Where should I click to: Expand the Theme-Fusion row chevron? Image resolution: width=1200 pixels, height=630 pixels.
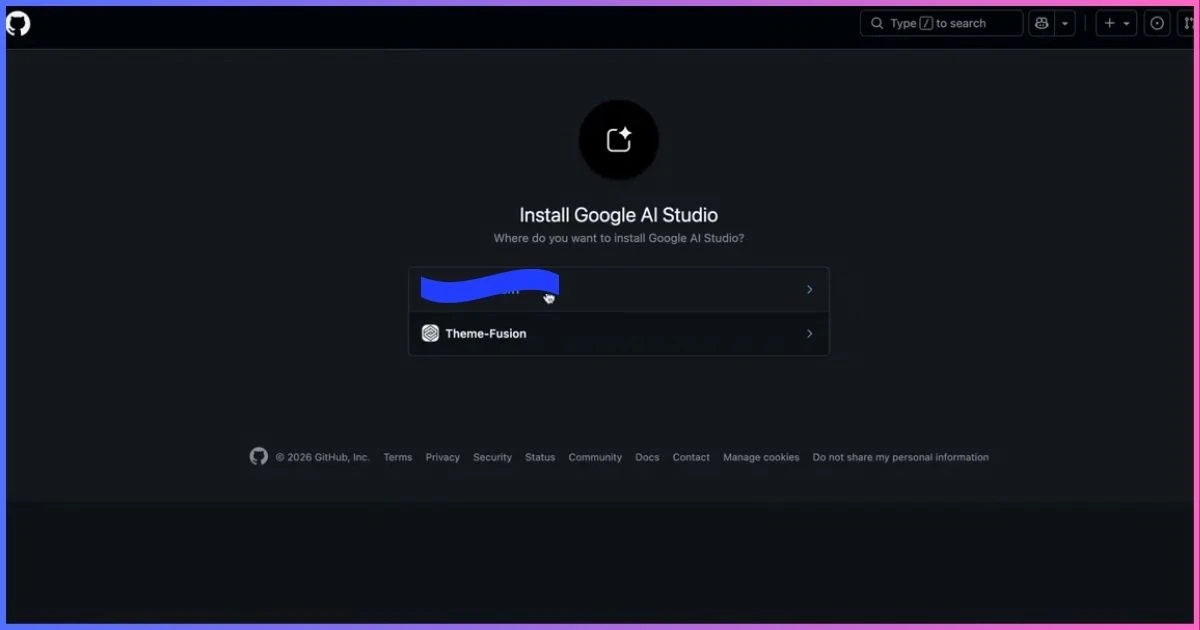coord(809,333)
